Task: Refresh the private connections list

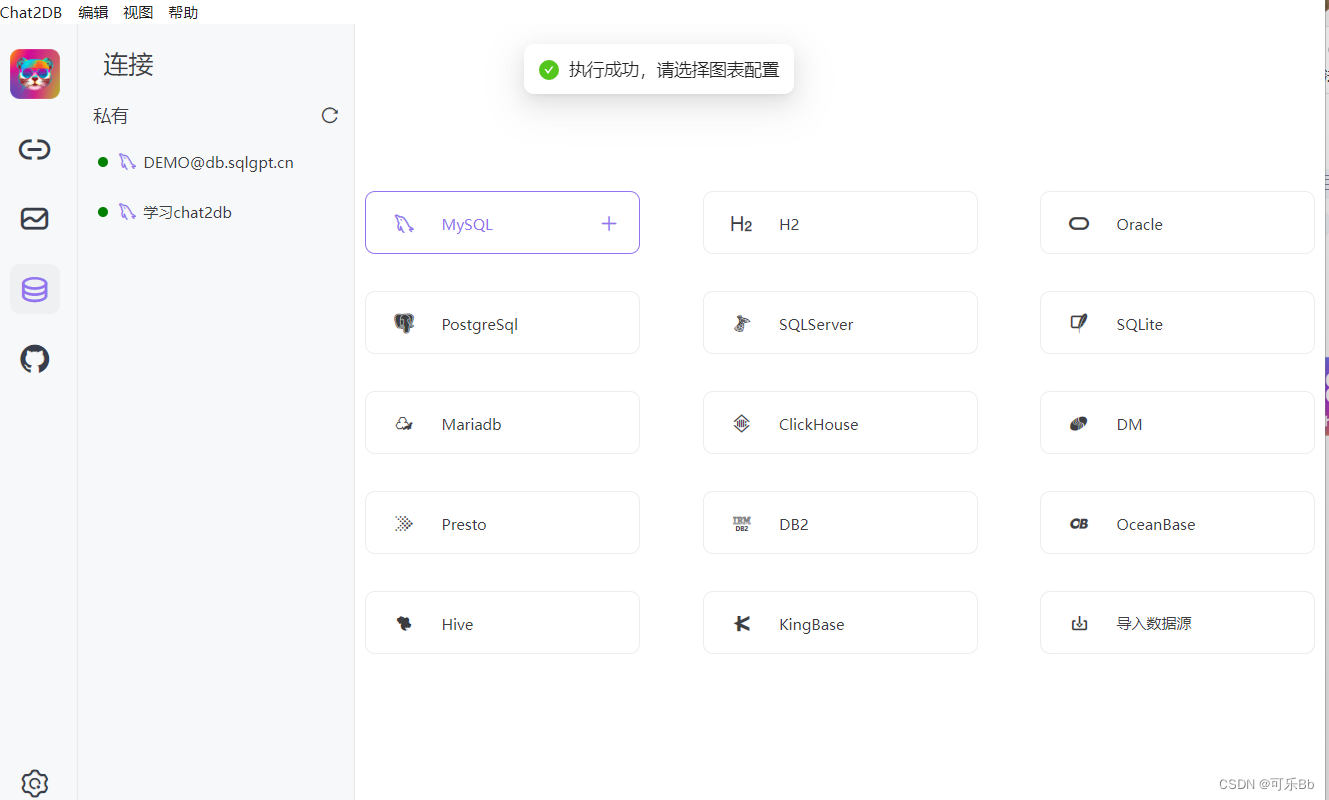Action: [x=329, y=115]
